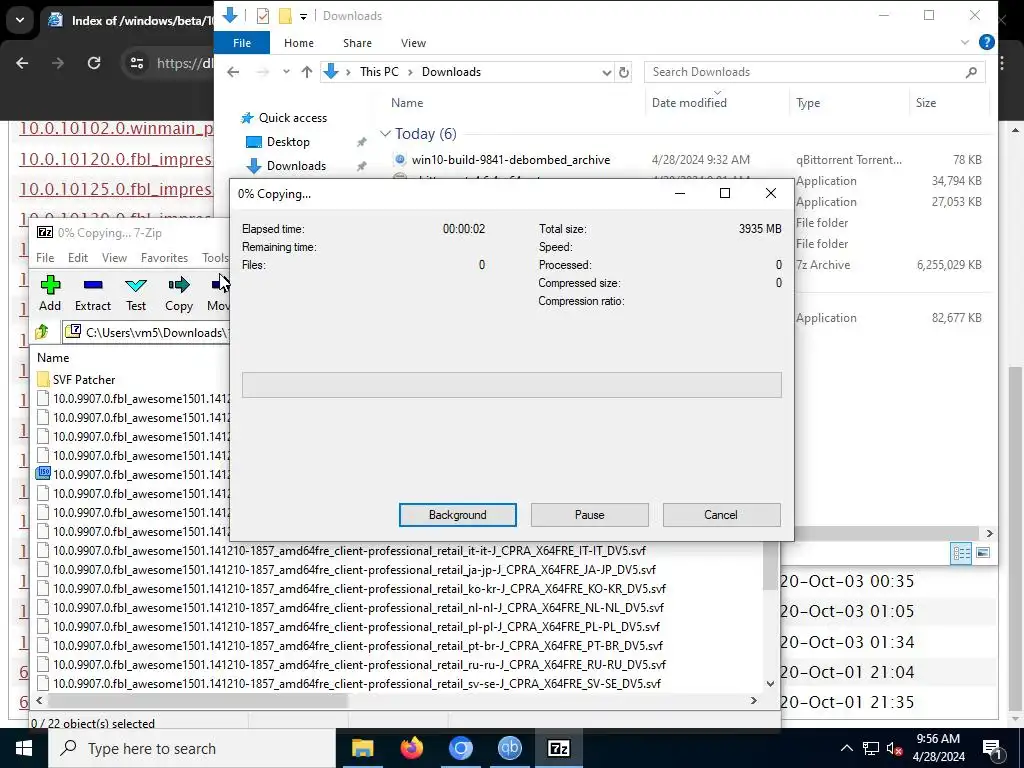Screen dimensions: 1024x768
Task: Open browser site information icon
Action: coord(136,63)
